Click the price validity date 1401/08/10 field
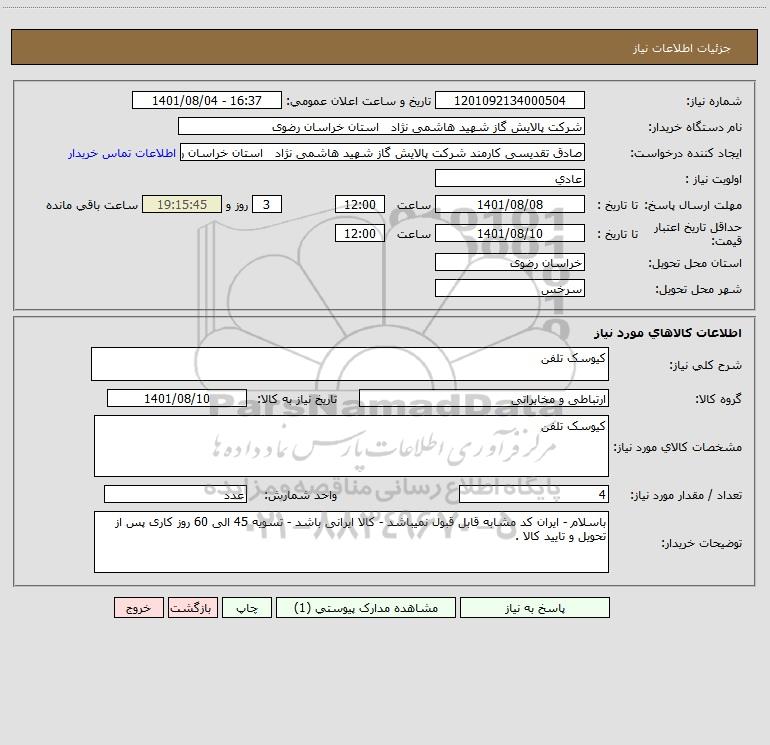Viewport: 770px width, 745px height. [x=510, y=233]
